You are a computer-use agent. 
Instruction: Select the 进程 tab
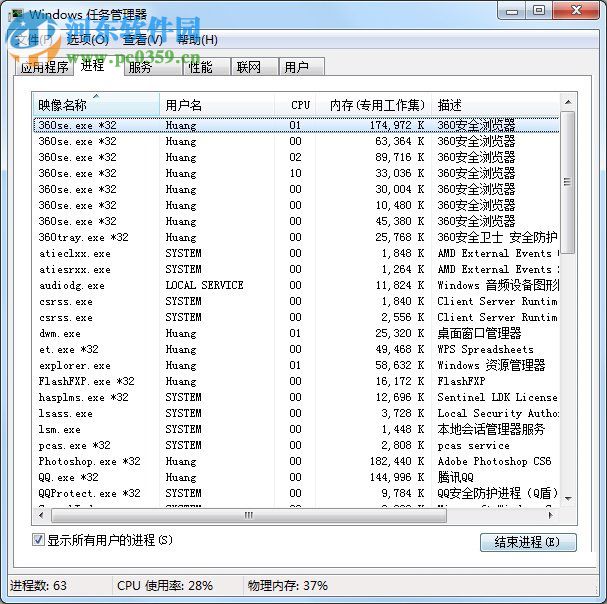[x=92, y=66]
